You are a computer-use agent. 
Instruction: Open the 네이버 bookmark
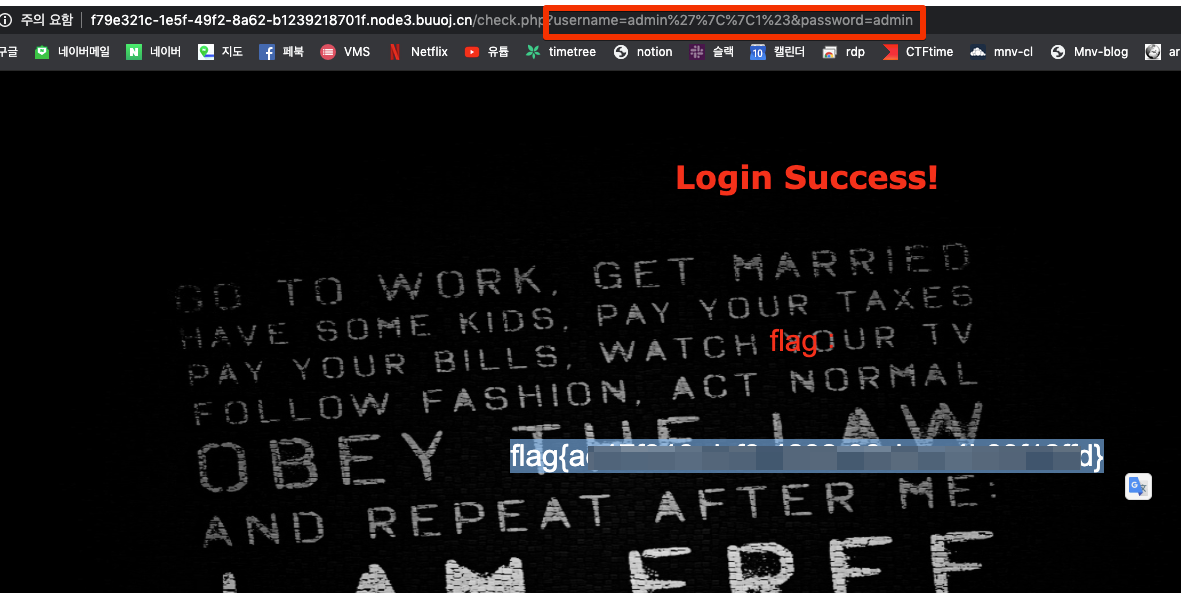click(x=154, y=52)
